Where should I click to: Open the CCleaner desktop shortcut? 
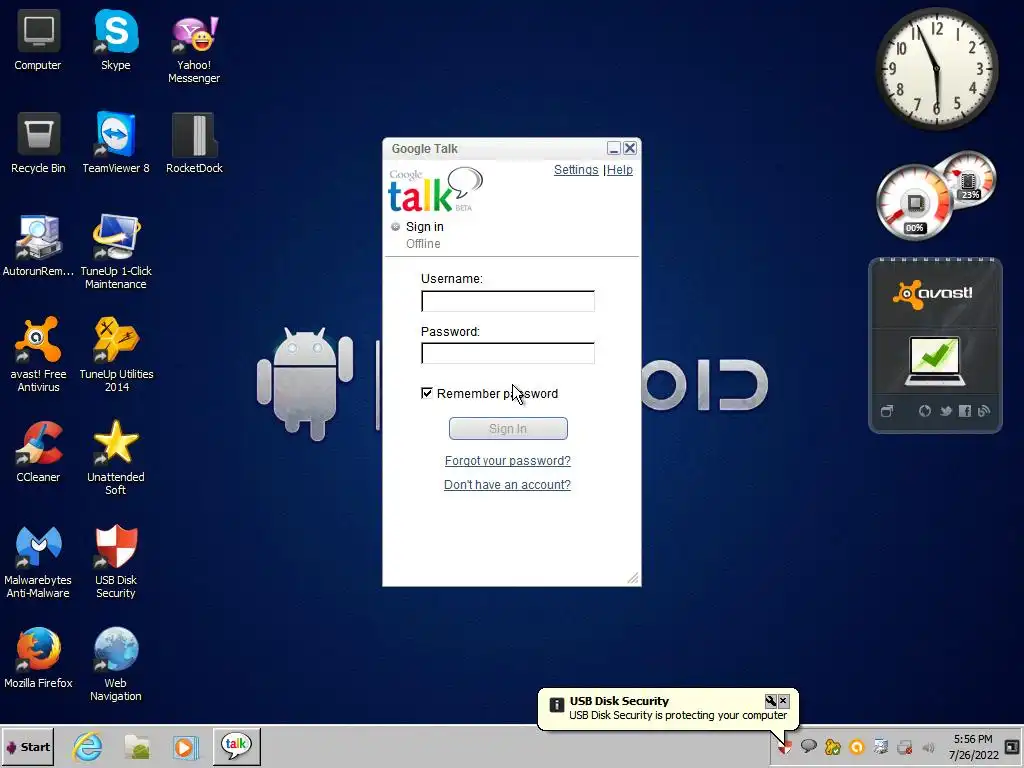(x=38, y=453)
